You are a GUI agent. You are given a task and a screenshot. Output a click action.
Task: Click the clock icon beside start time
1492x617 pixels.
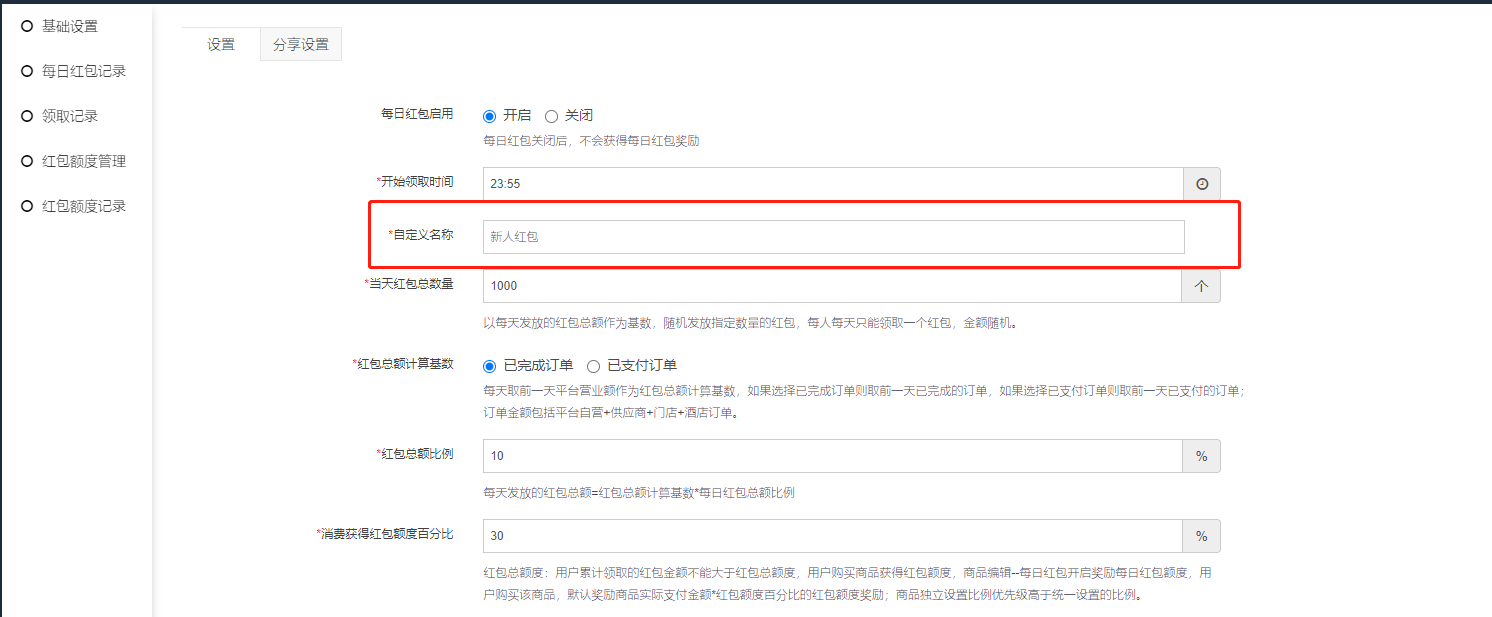[1202, 184]
